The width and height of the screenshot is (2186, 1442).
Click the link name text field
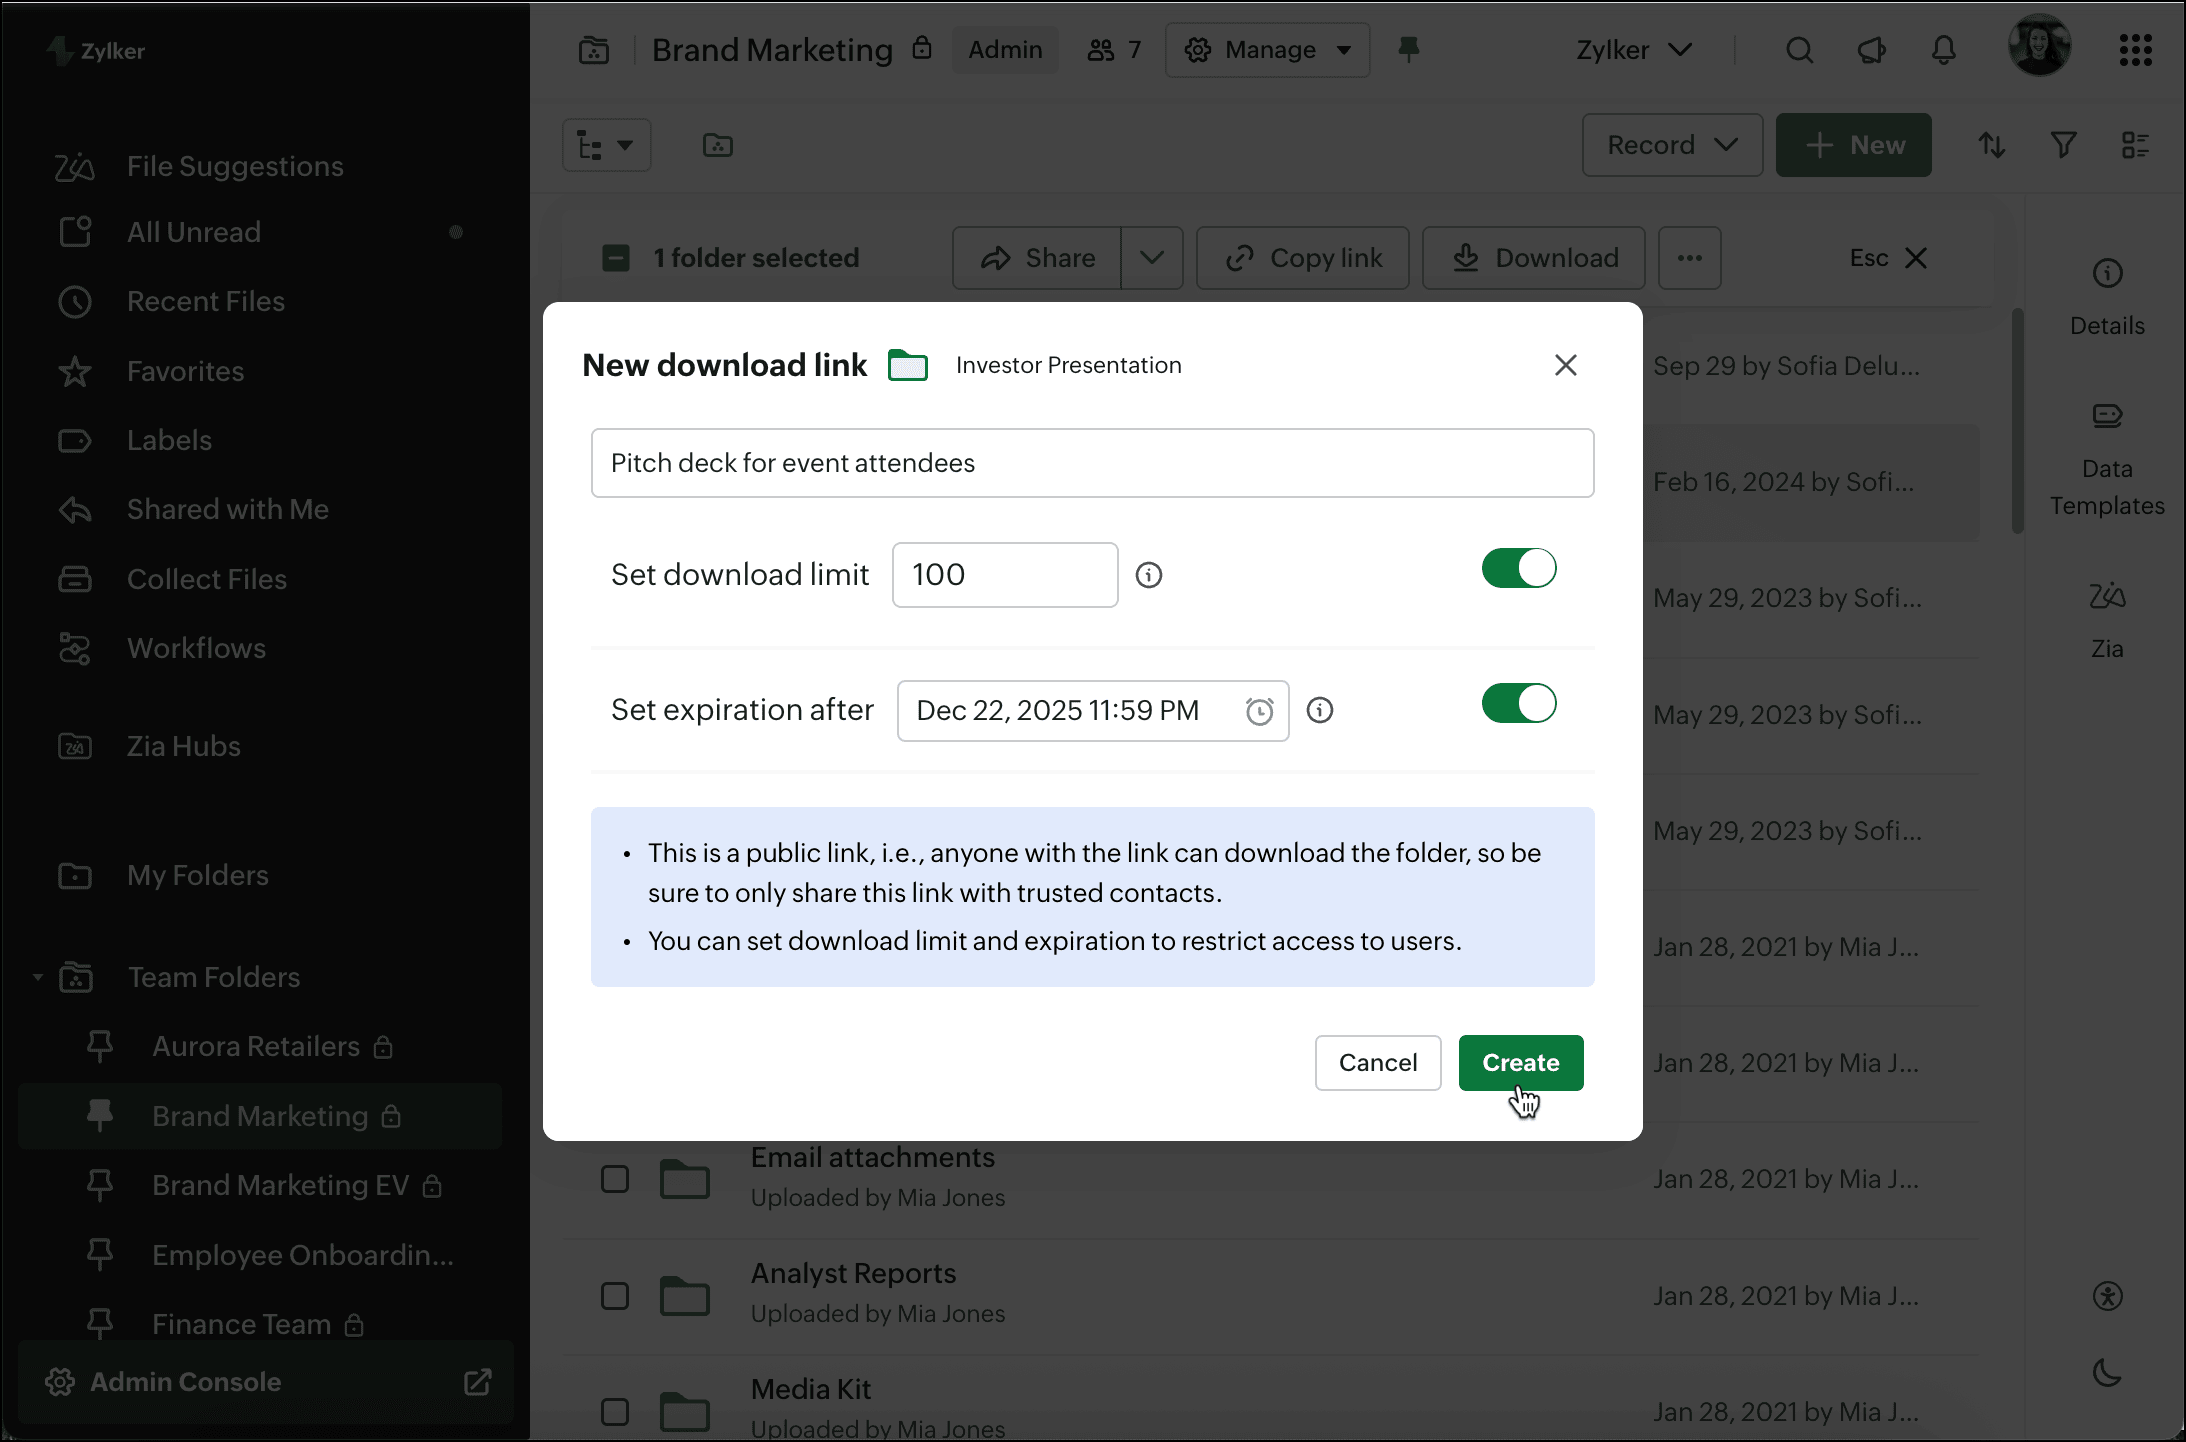pyautogui.click(x=1092, y=463)
